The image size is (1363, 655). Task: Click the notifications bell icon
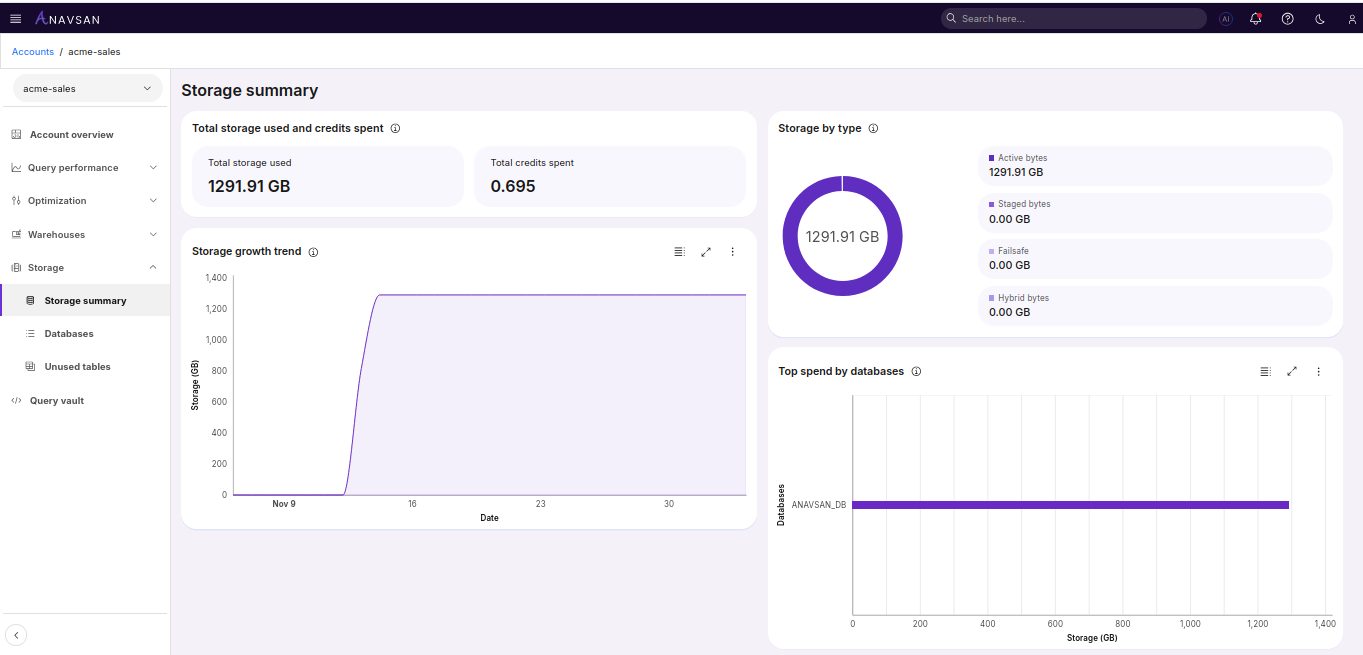coord(1256,19)
